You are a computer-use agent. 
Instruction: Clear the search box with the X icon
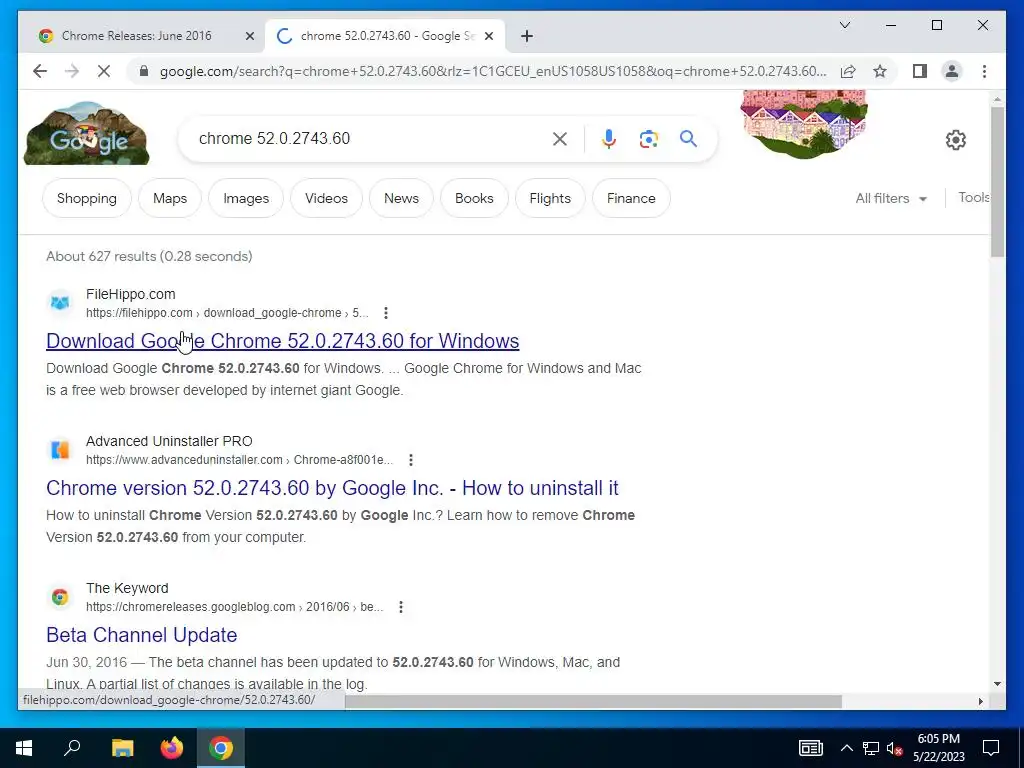[x=560, y=138]
